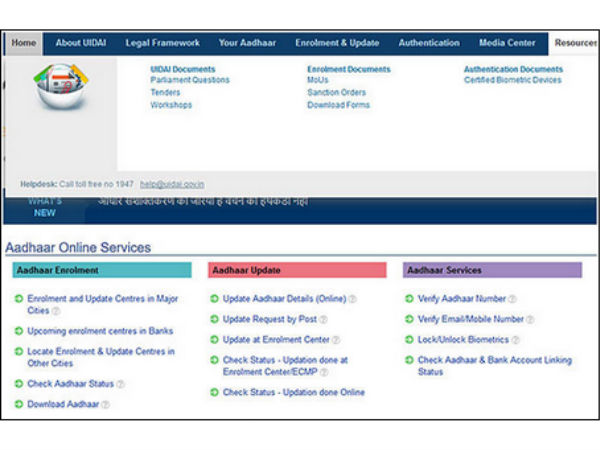This screenshot has height=450, width=600.
Task: Click help icon beside Lock/Unlock Biometrics
Action: tap(517, 340)
